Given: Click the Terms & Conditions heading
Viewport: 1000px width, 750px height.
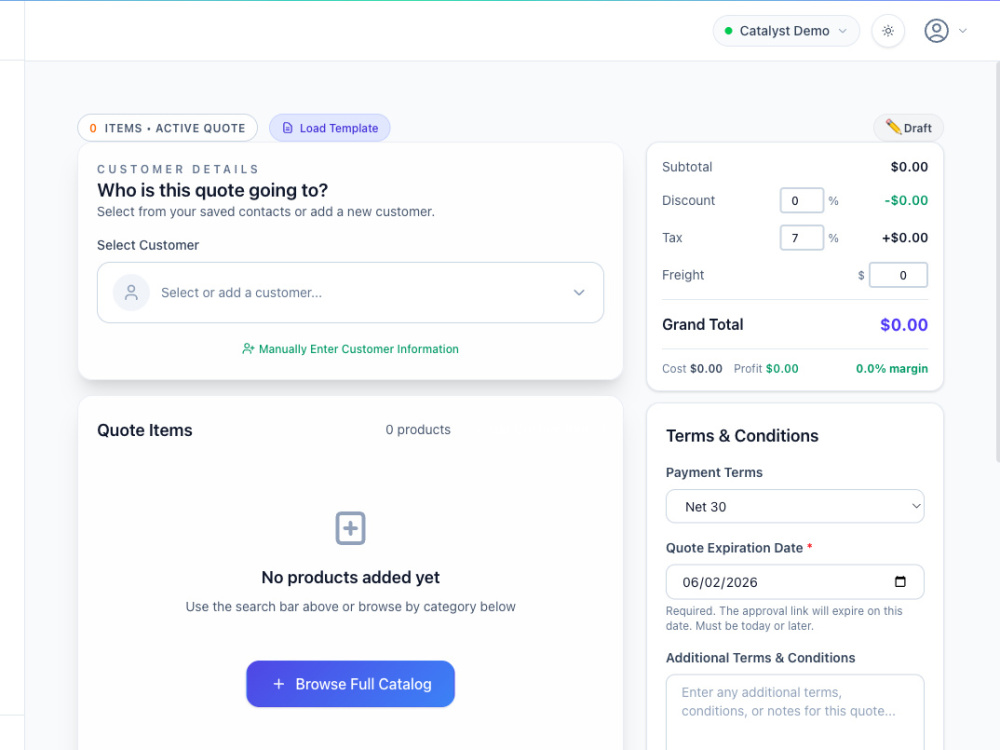Looking at the screenshot, I should click(742, 436).
